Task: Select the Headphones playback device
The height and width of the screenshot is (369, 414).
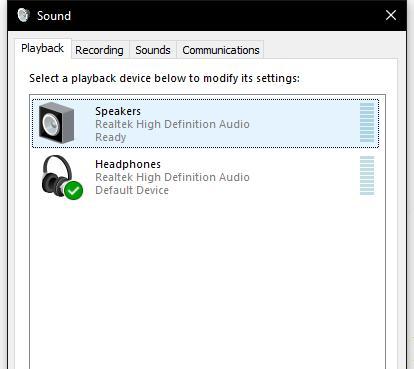Action: point(205,177)
